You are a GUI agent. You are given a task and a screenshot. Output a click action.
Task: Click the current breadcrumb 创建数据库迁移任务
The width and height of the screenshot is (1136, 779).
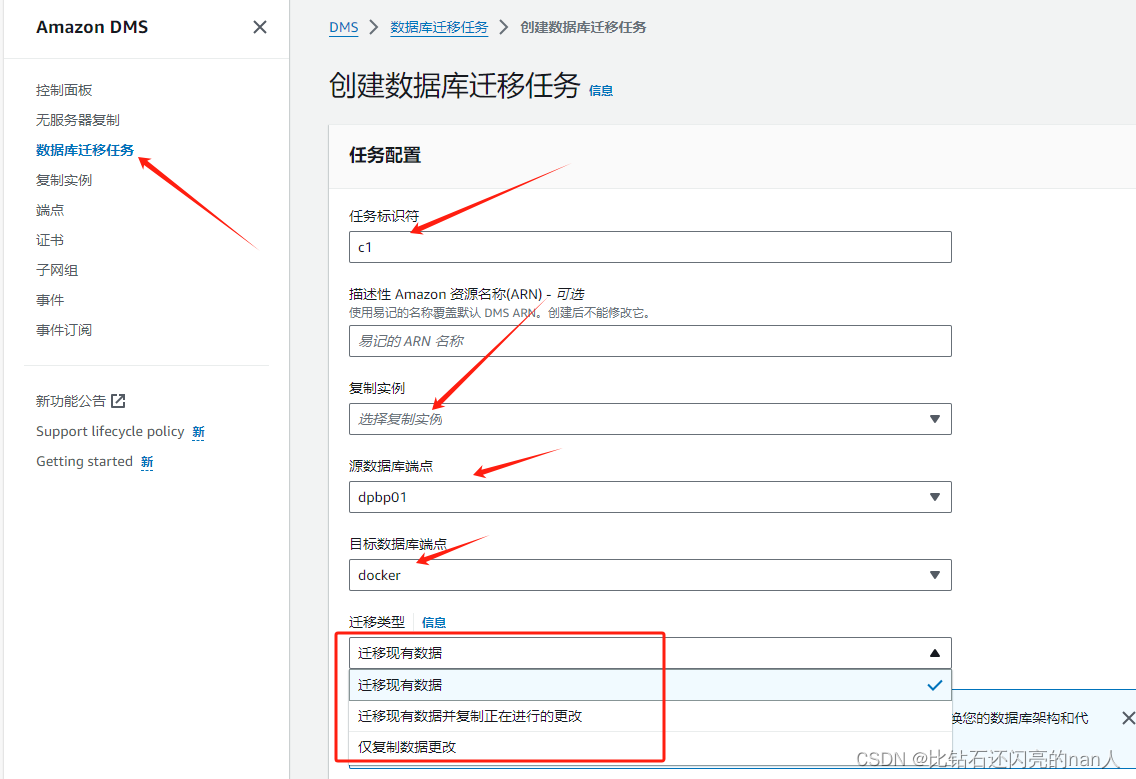(583, 28)
